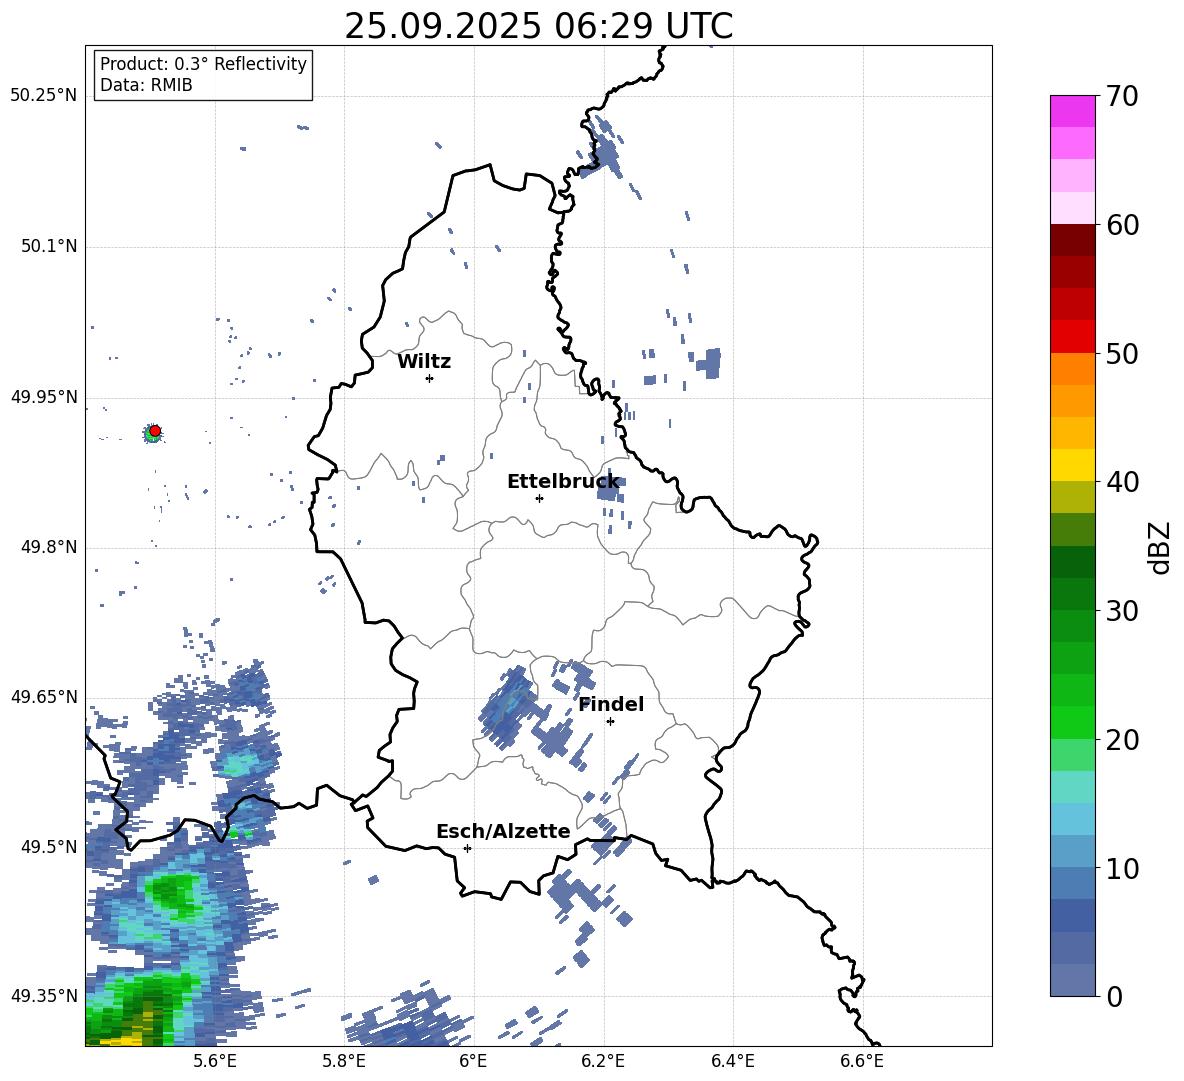Click the dark green swatch just above 30
Viewport: 1184px width, 1081px height.
point(1073,594)
